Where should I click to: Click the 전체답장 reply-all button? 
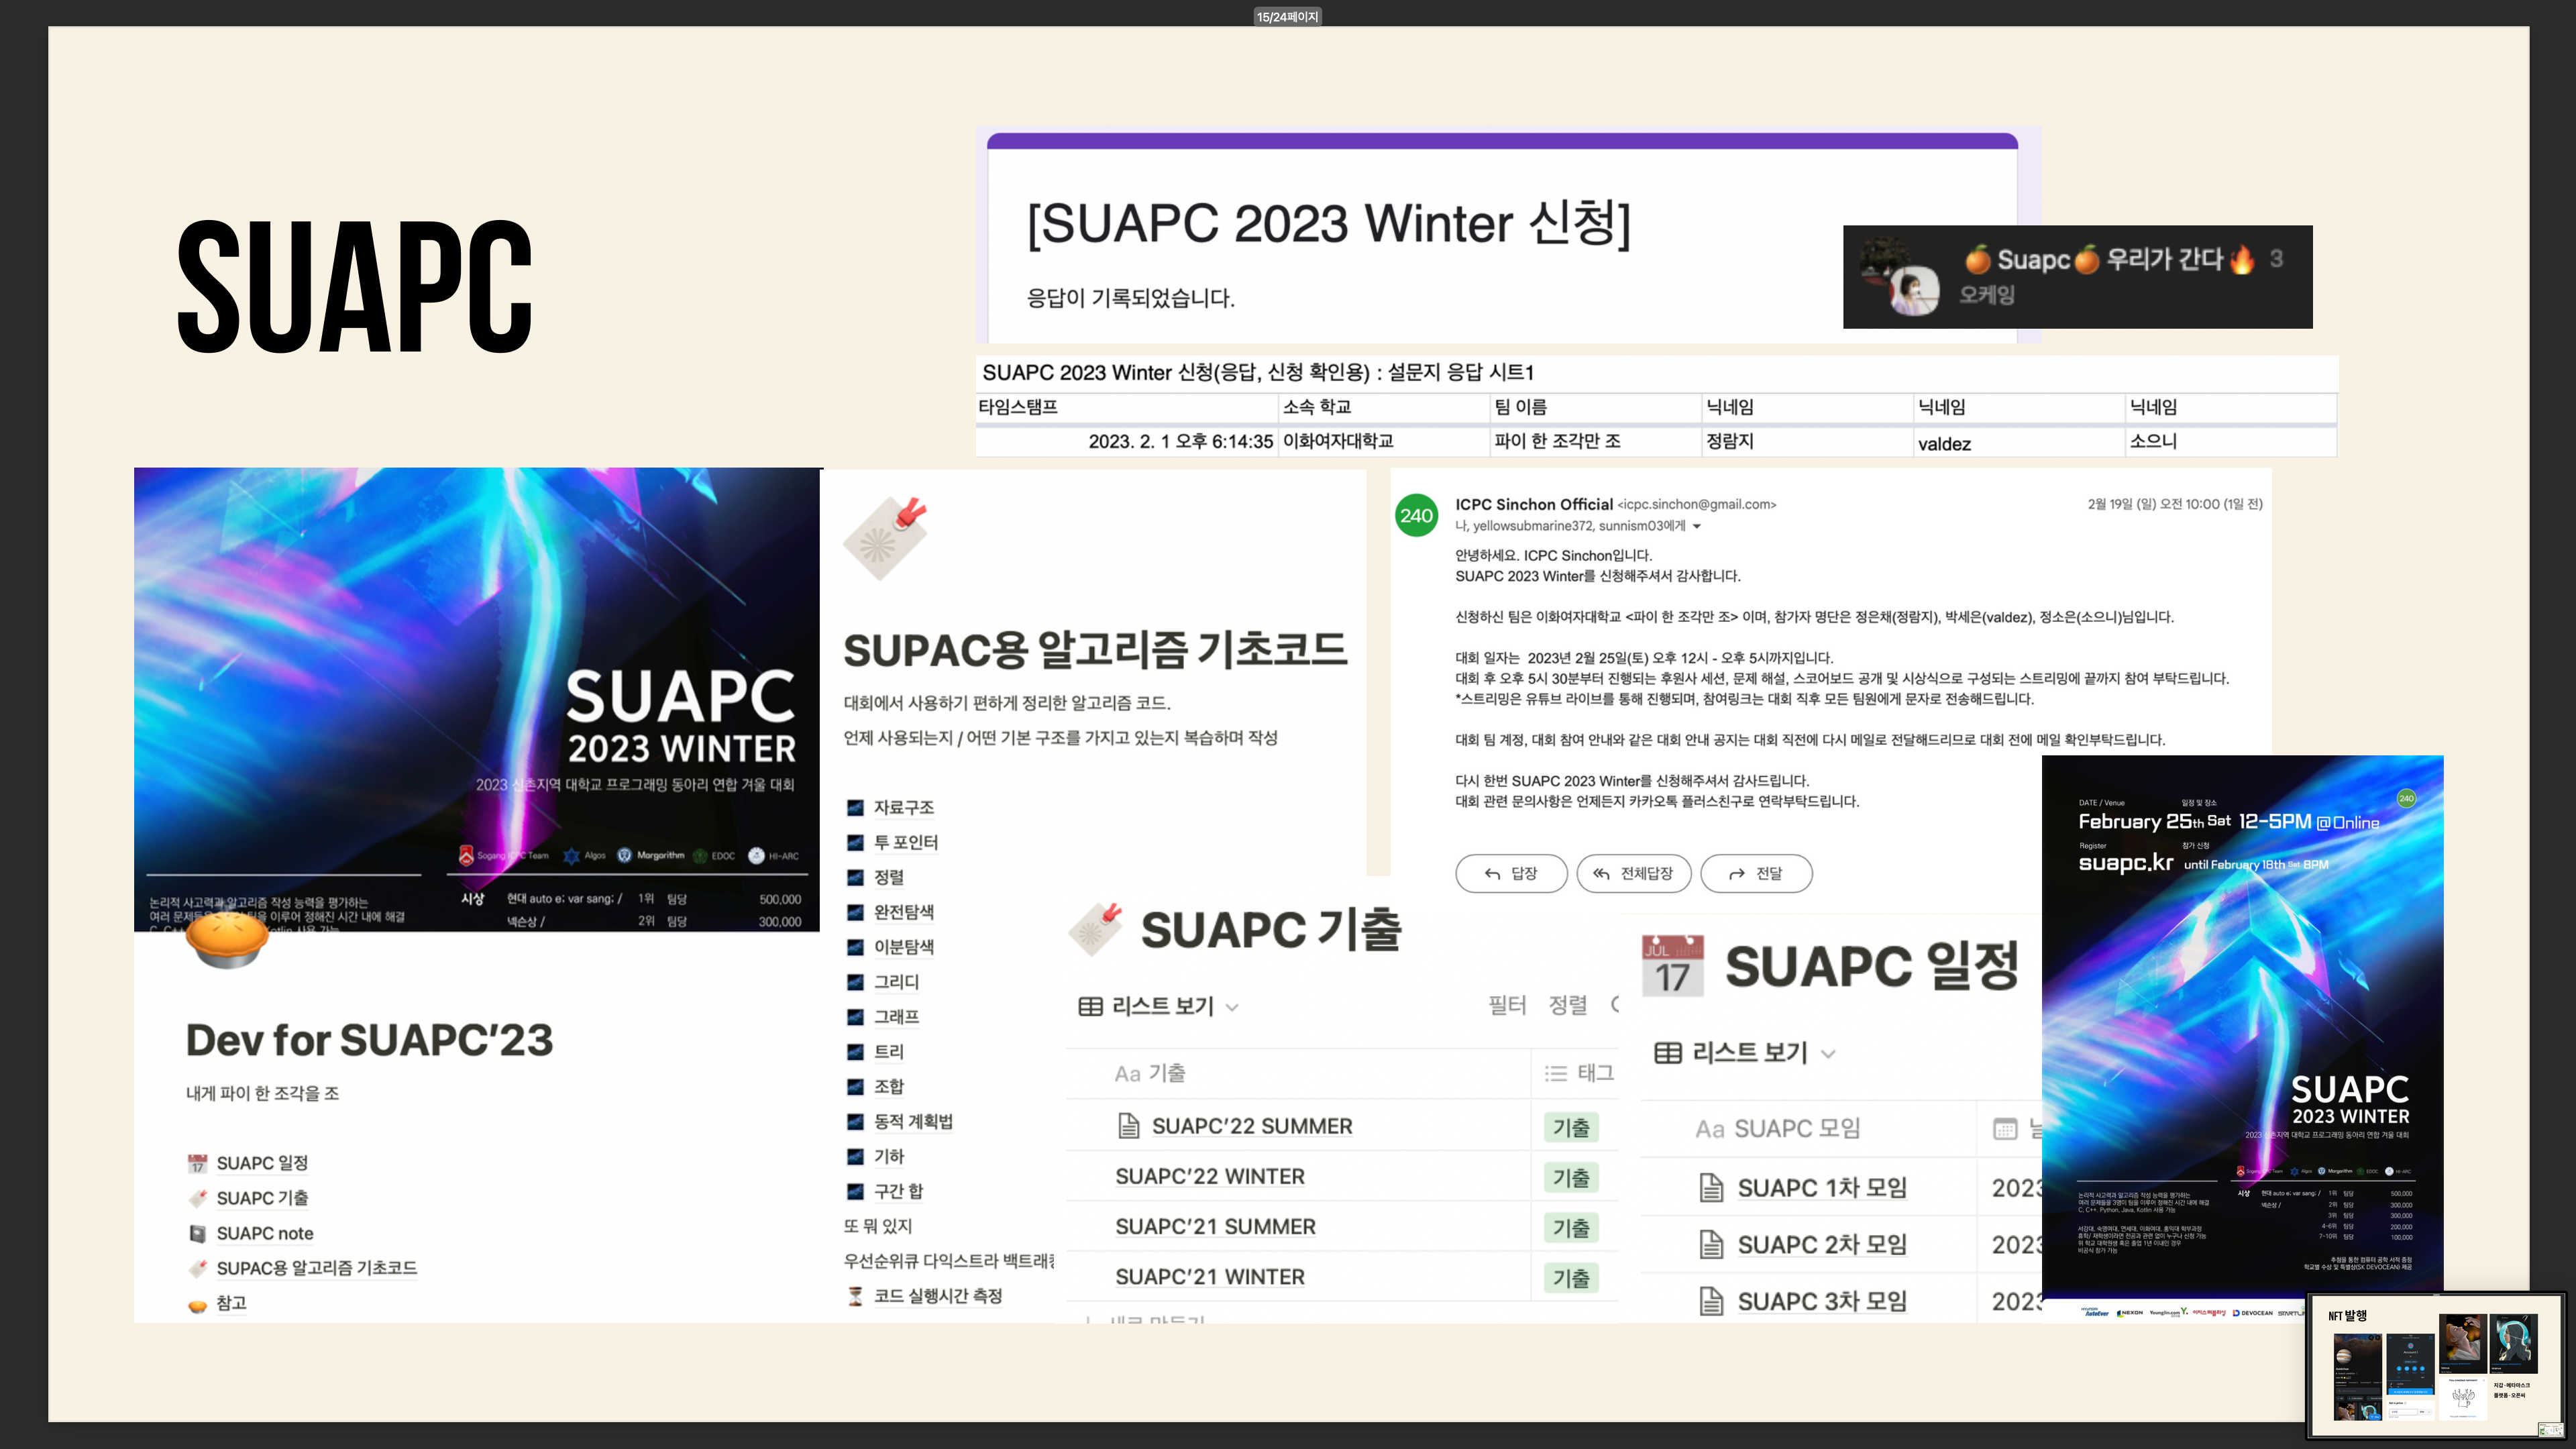pyautogui.click(x=1633, y=873)
